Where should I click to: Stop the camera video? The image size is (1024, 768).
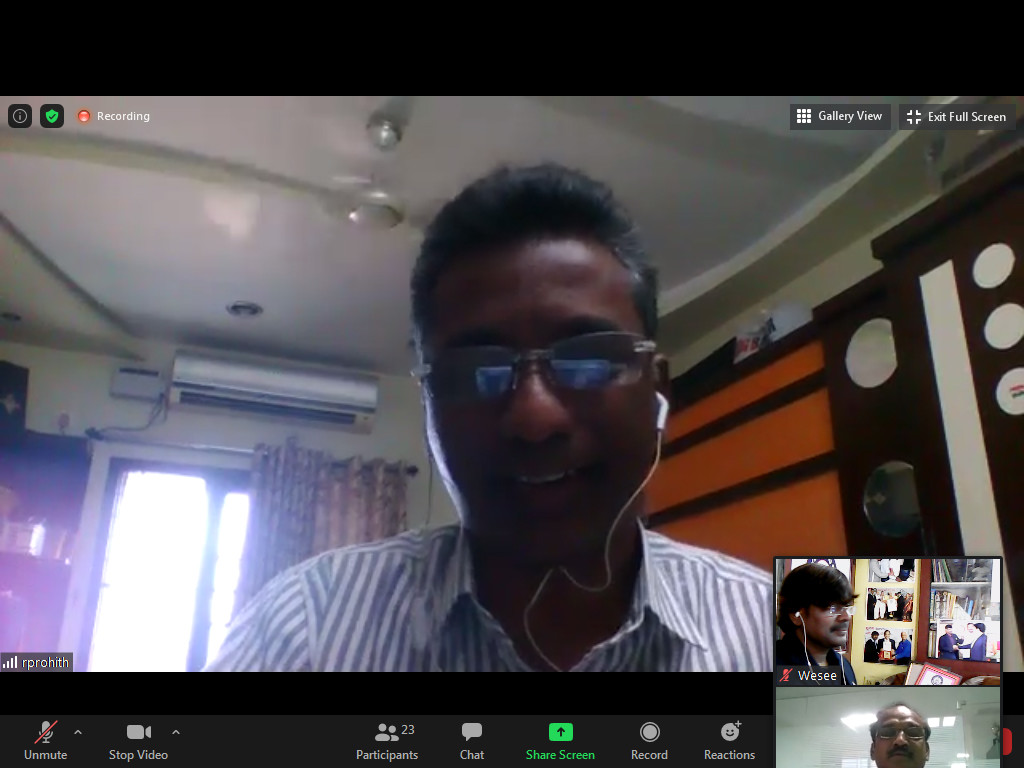click(138, 741)
